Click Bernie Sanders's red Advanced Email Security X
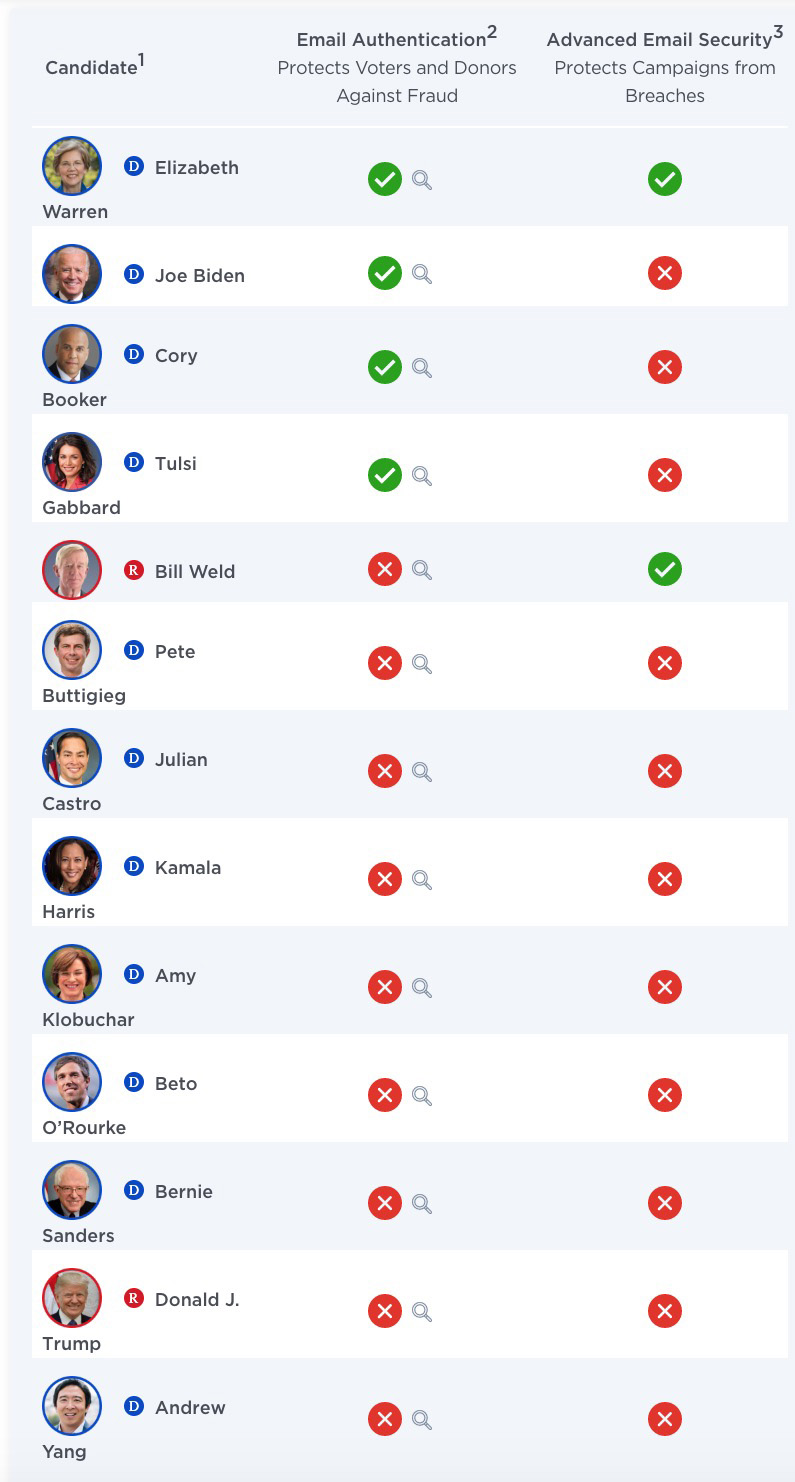795x1482 pixels. (x=665, y=1203)
